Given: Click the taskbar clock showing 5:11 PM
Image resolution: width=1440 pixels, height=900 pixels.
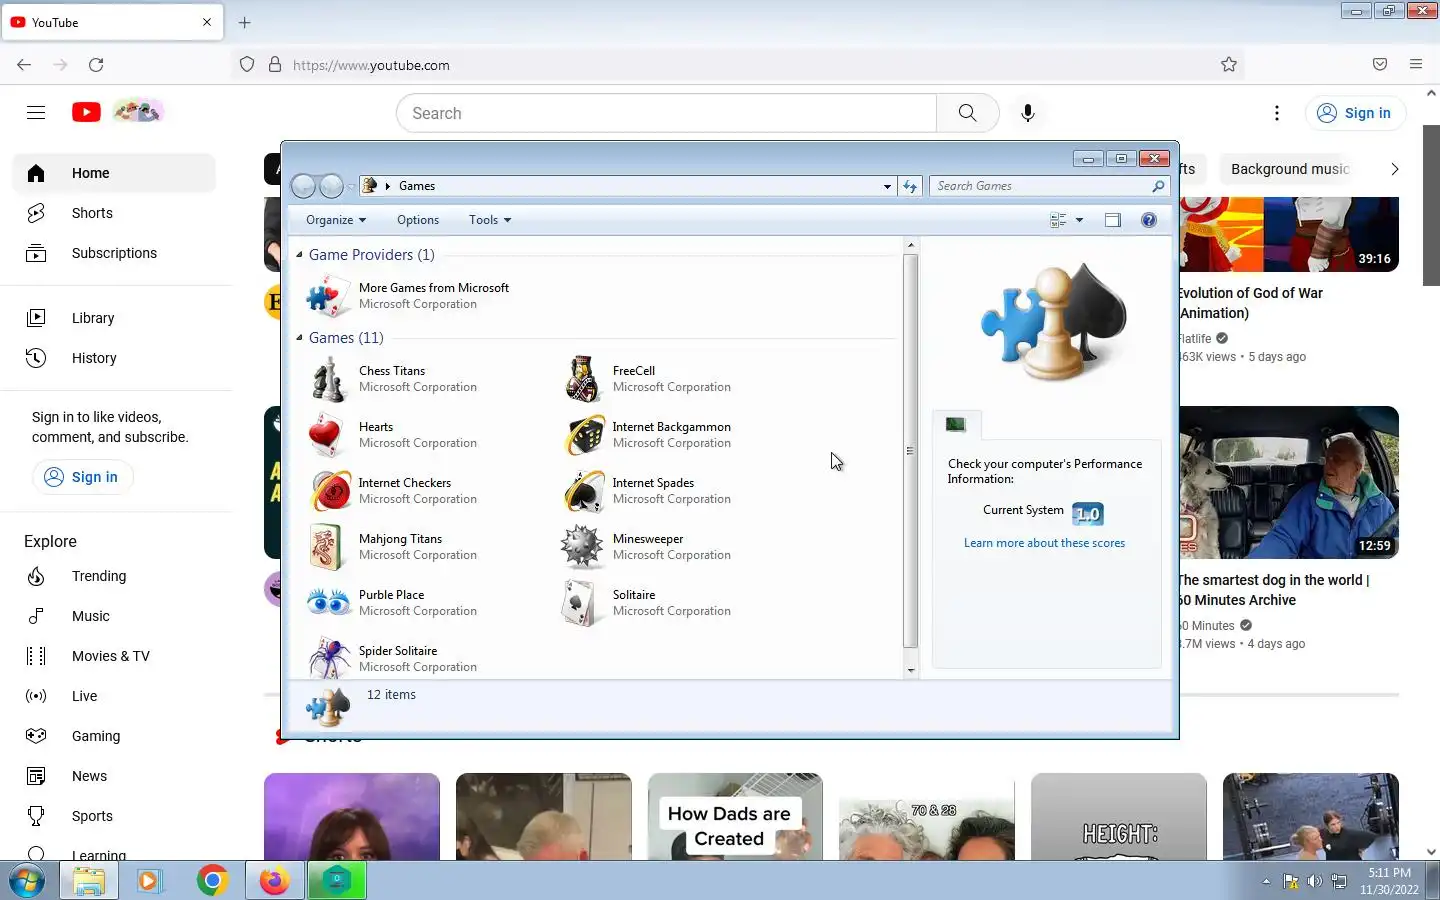Looking at the screenshot, I should tap(1389, 881).
